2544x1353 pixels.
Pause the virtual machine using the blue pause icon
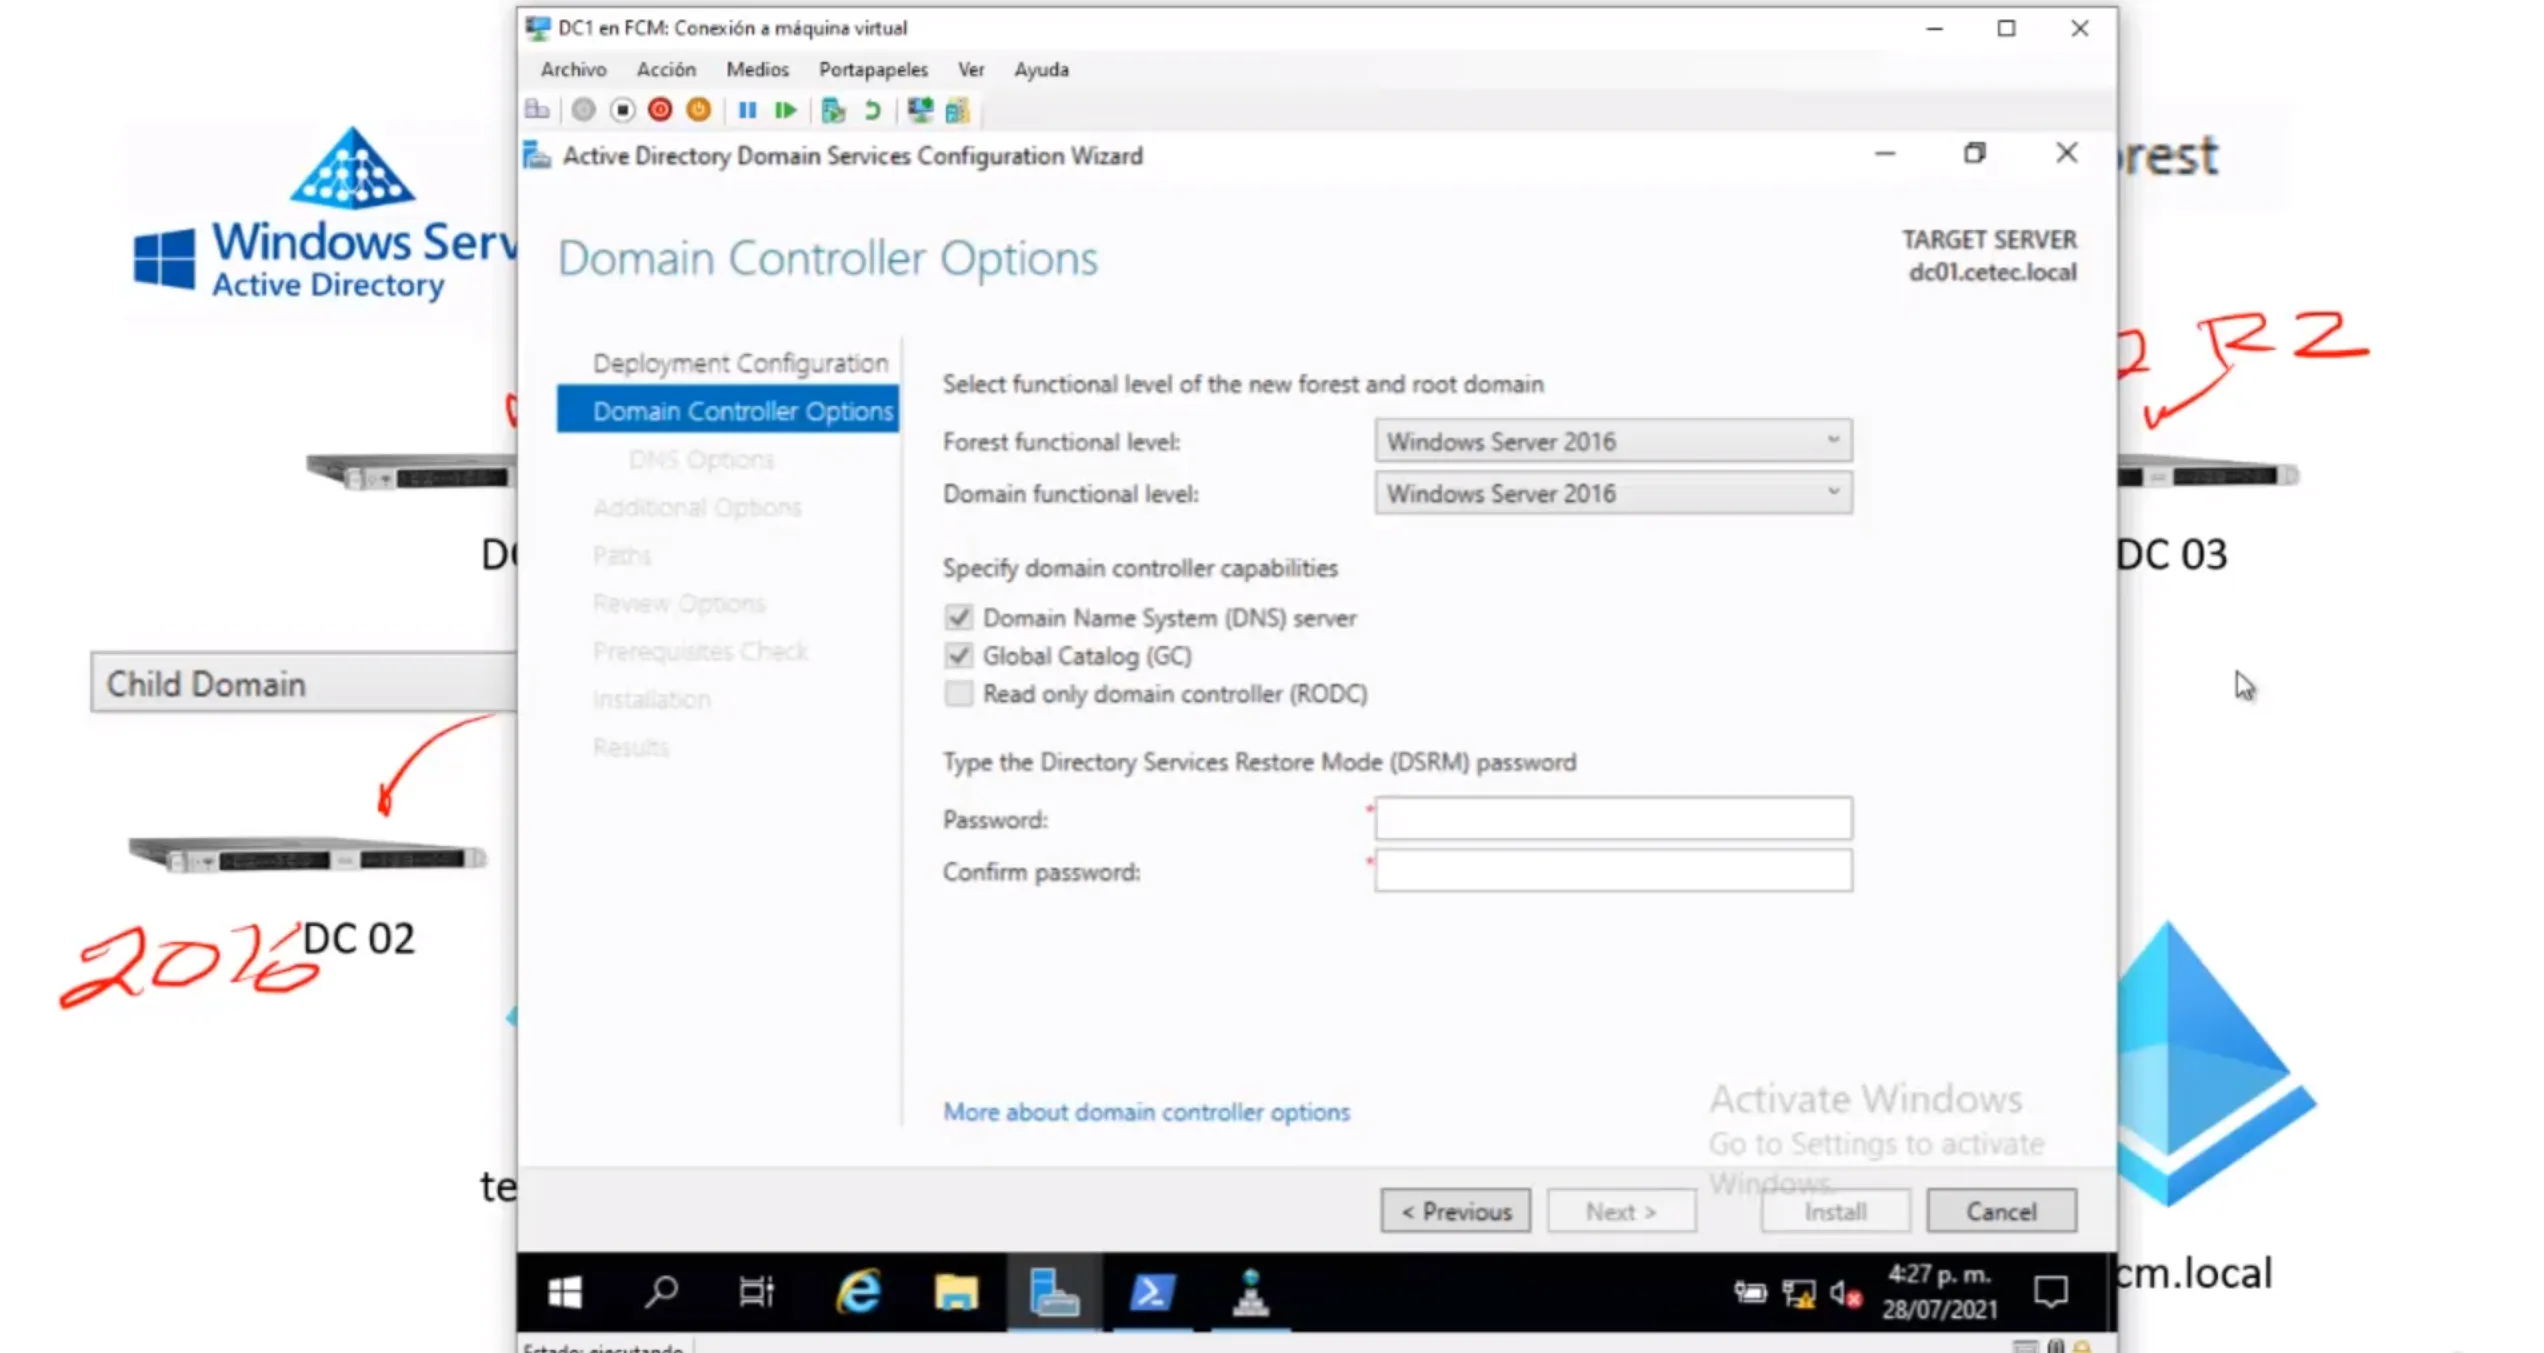pos(747,110)
